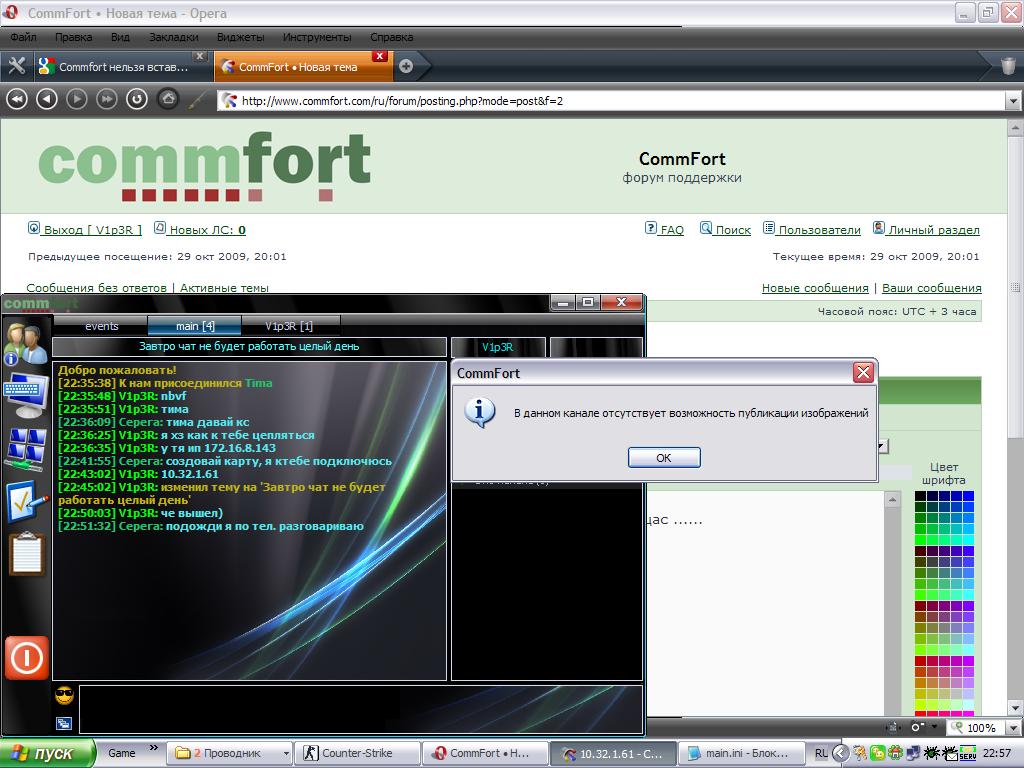The height and width of the screenshot is (768, 1024).
Task: Open the smiley emoticon picker
Action: click(65, 695)
